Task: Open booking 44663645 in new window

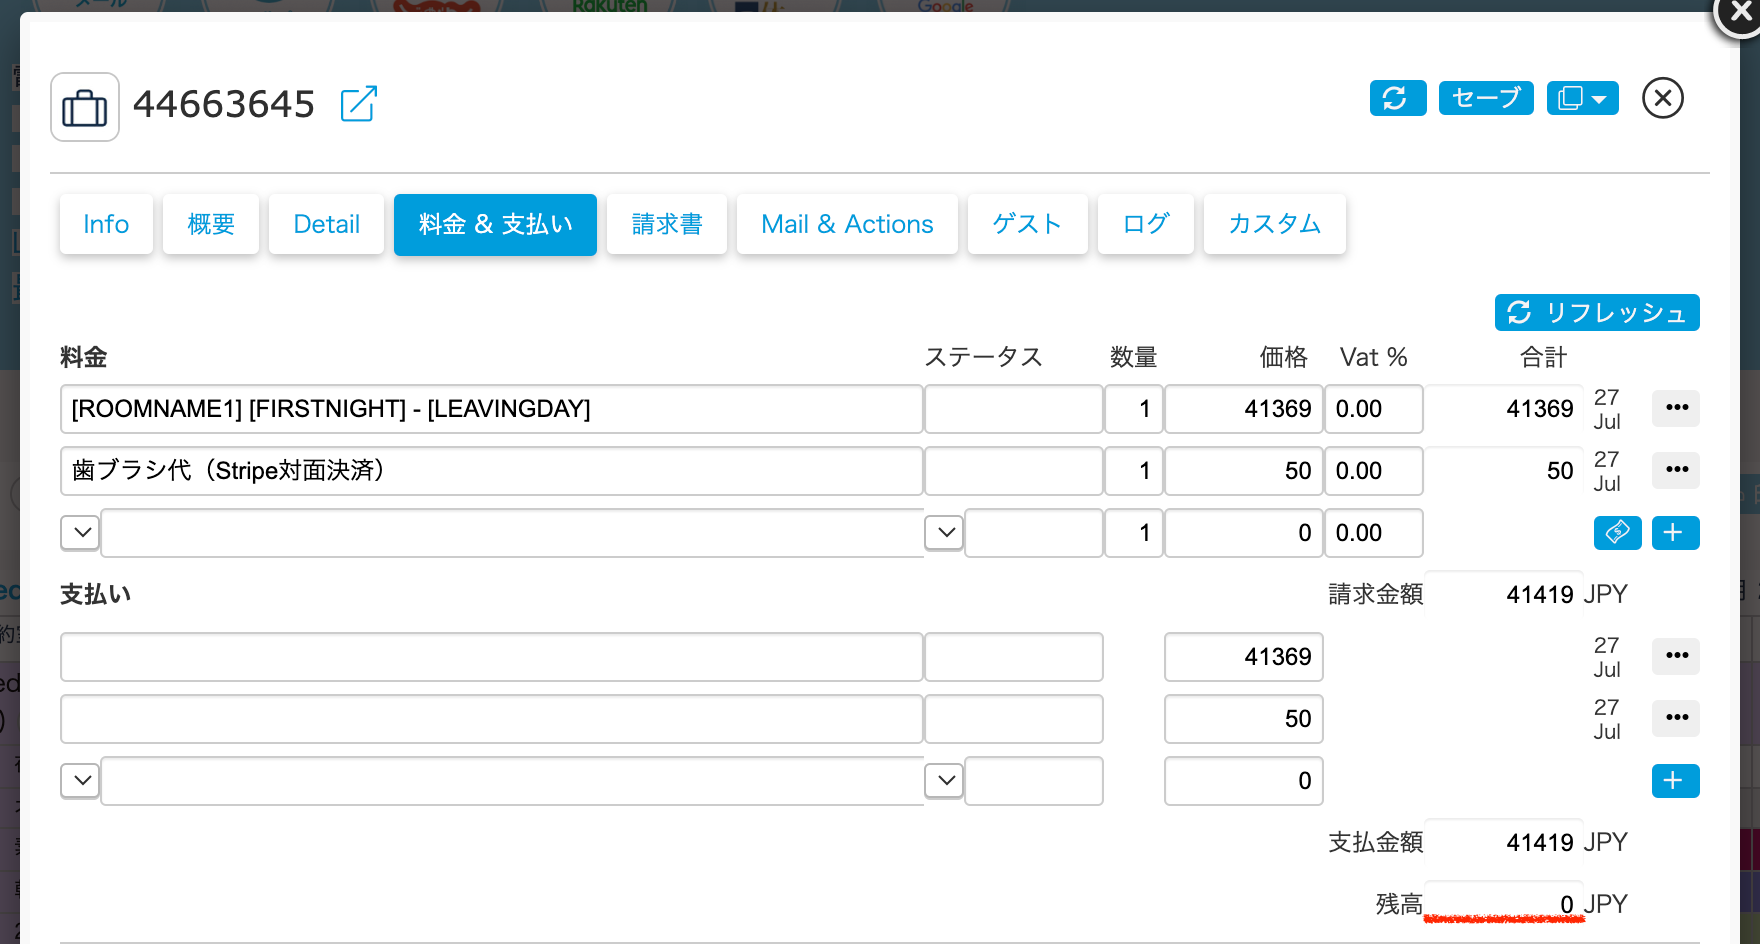Action: pos(358,104)
